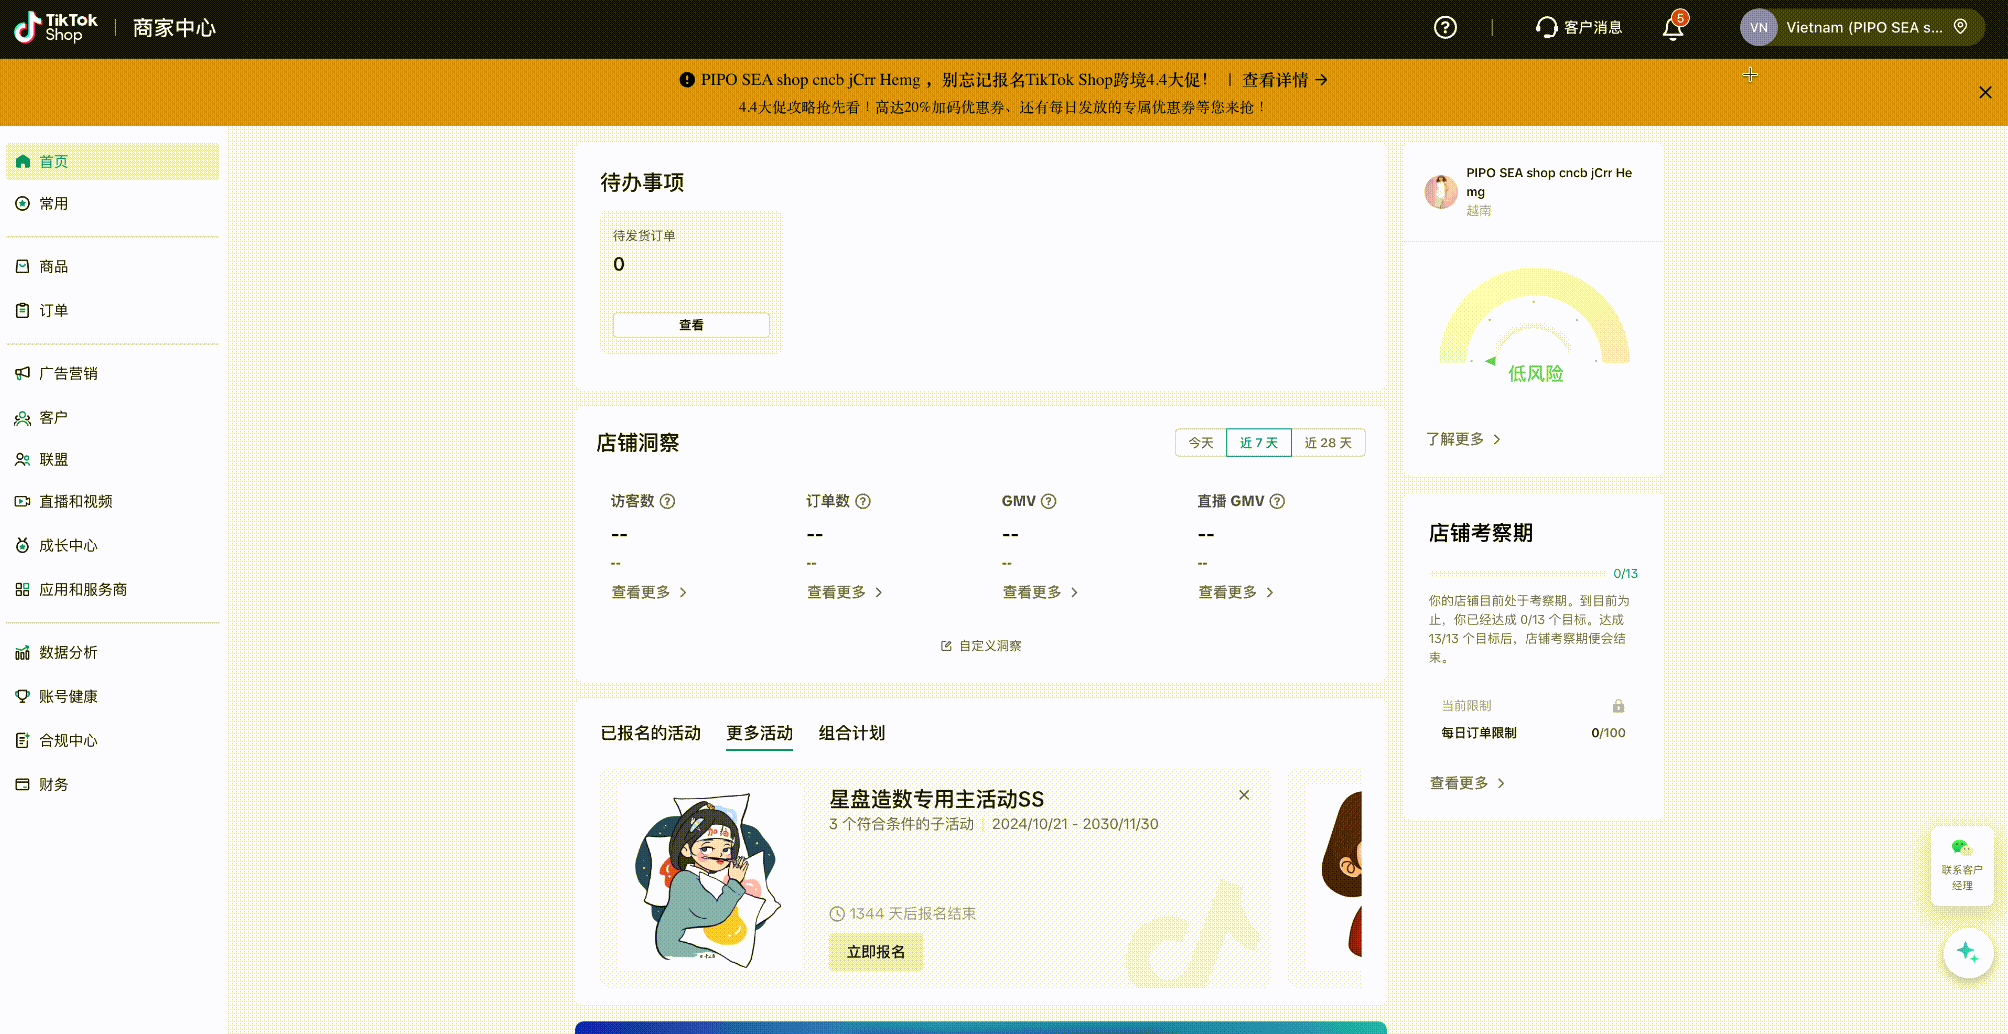
Task: Click the 立即报名 button
Action: coord(875,952)
